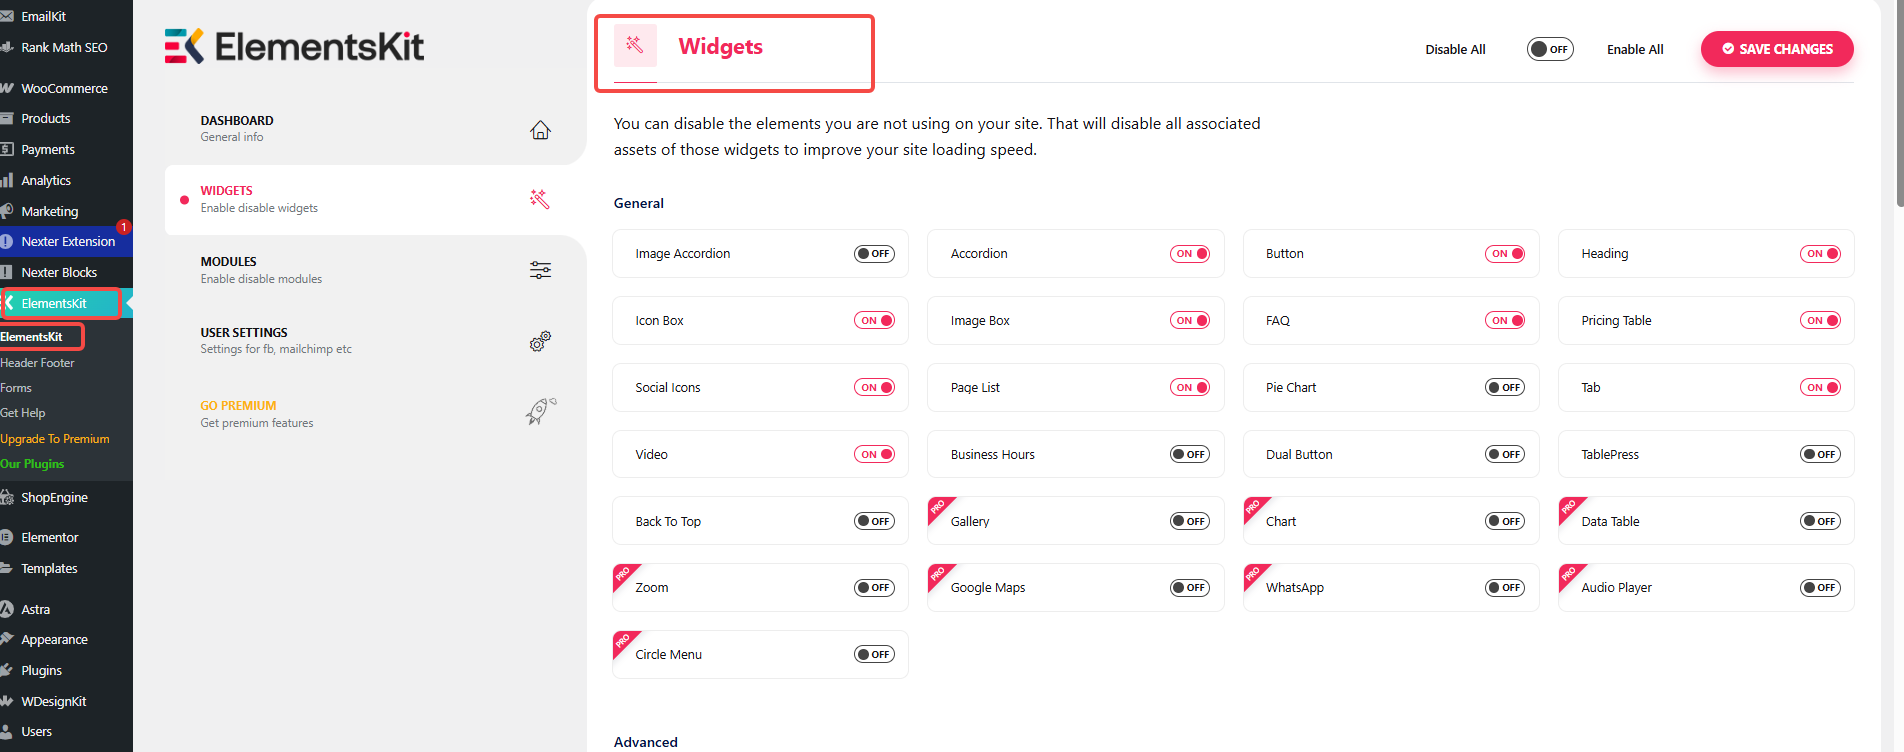Turn off the Heading widget toggle
The height and width of the screenshot is (752, 1904).
coord(1820,254)
